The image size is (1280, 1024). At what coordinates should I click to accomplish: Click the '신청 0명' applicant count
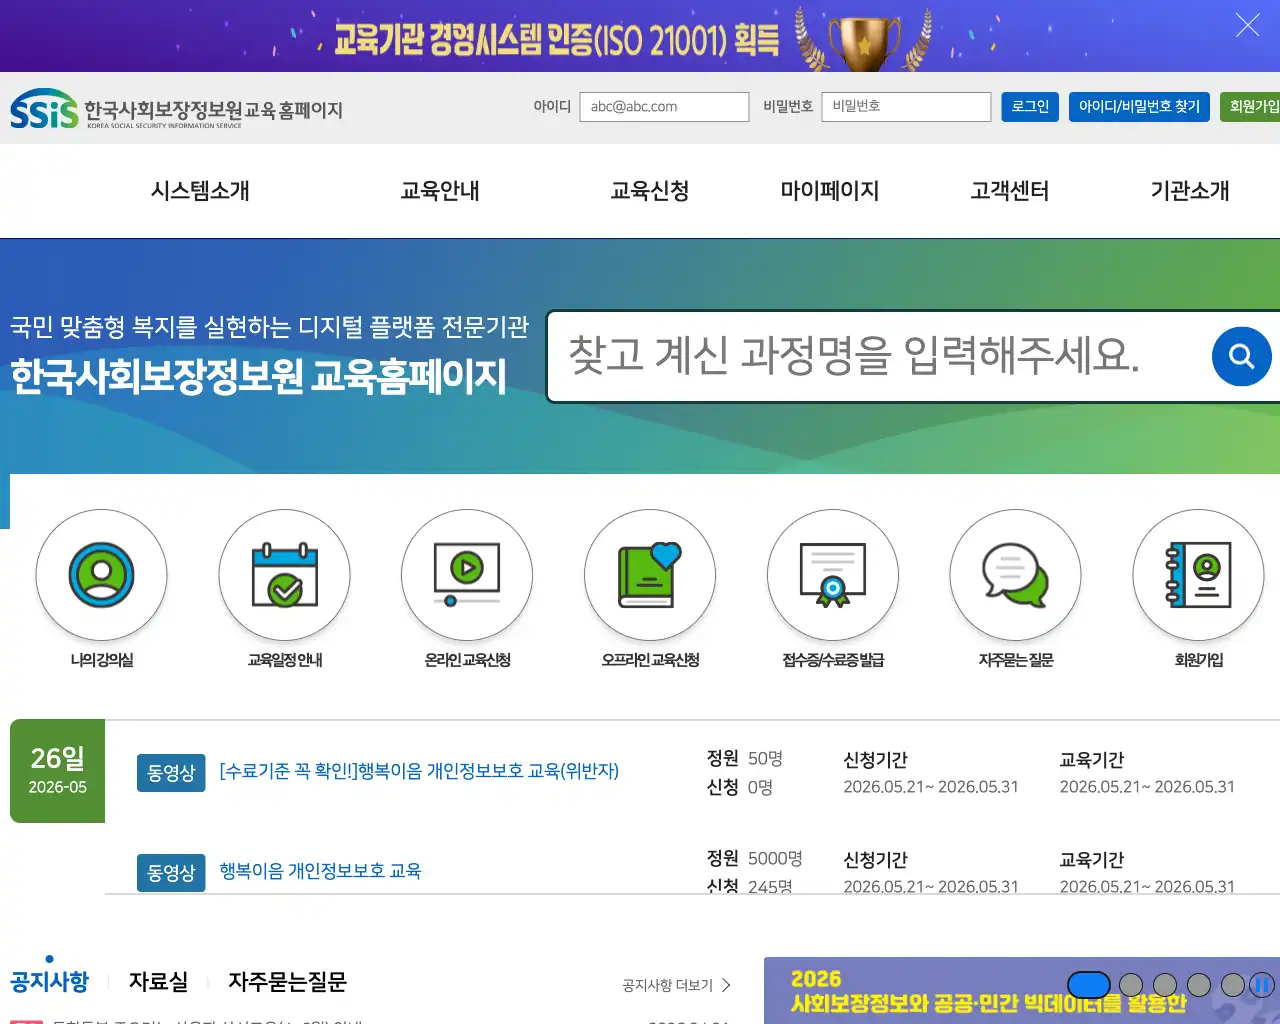740,787
